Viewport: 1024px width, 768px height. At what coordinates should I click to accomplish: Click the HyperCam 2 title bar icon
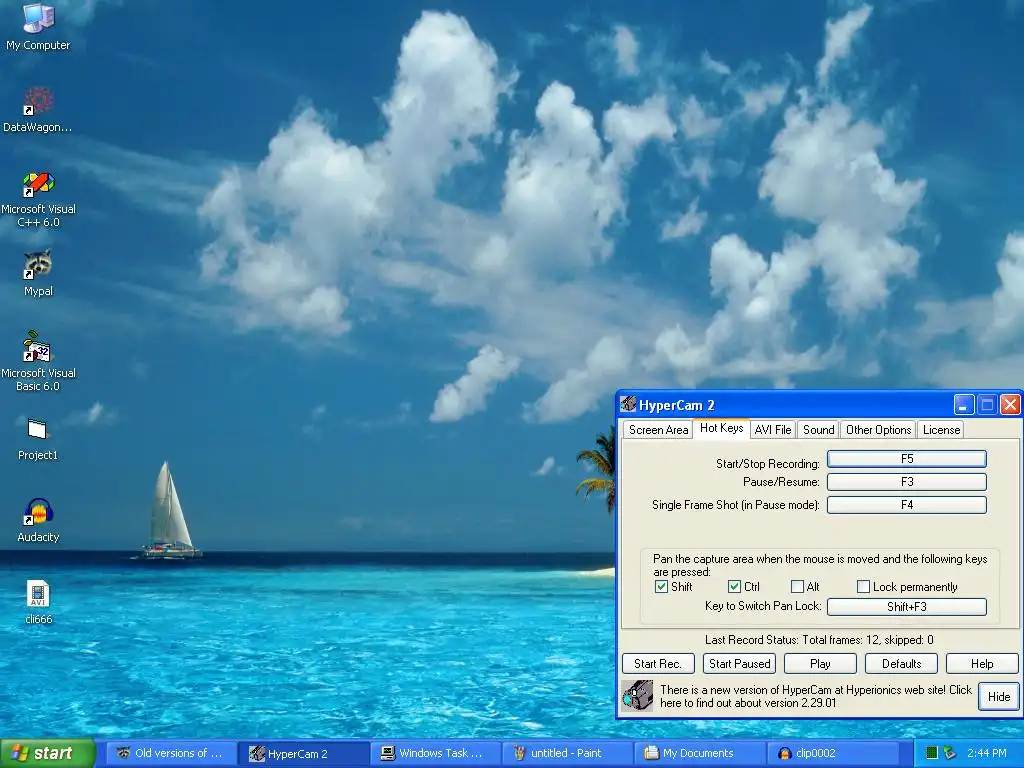tap(628, 404)
